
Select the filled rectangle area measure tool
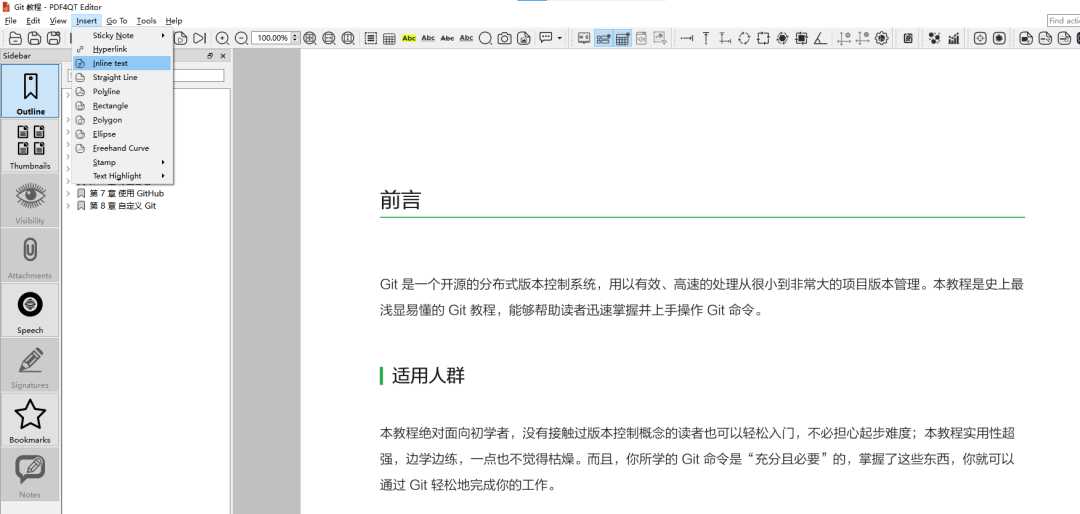pos(802,39)
